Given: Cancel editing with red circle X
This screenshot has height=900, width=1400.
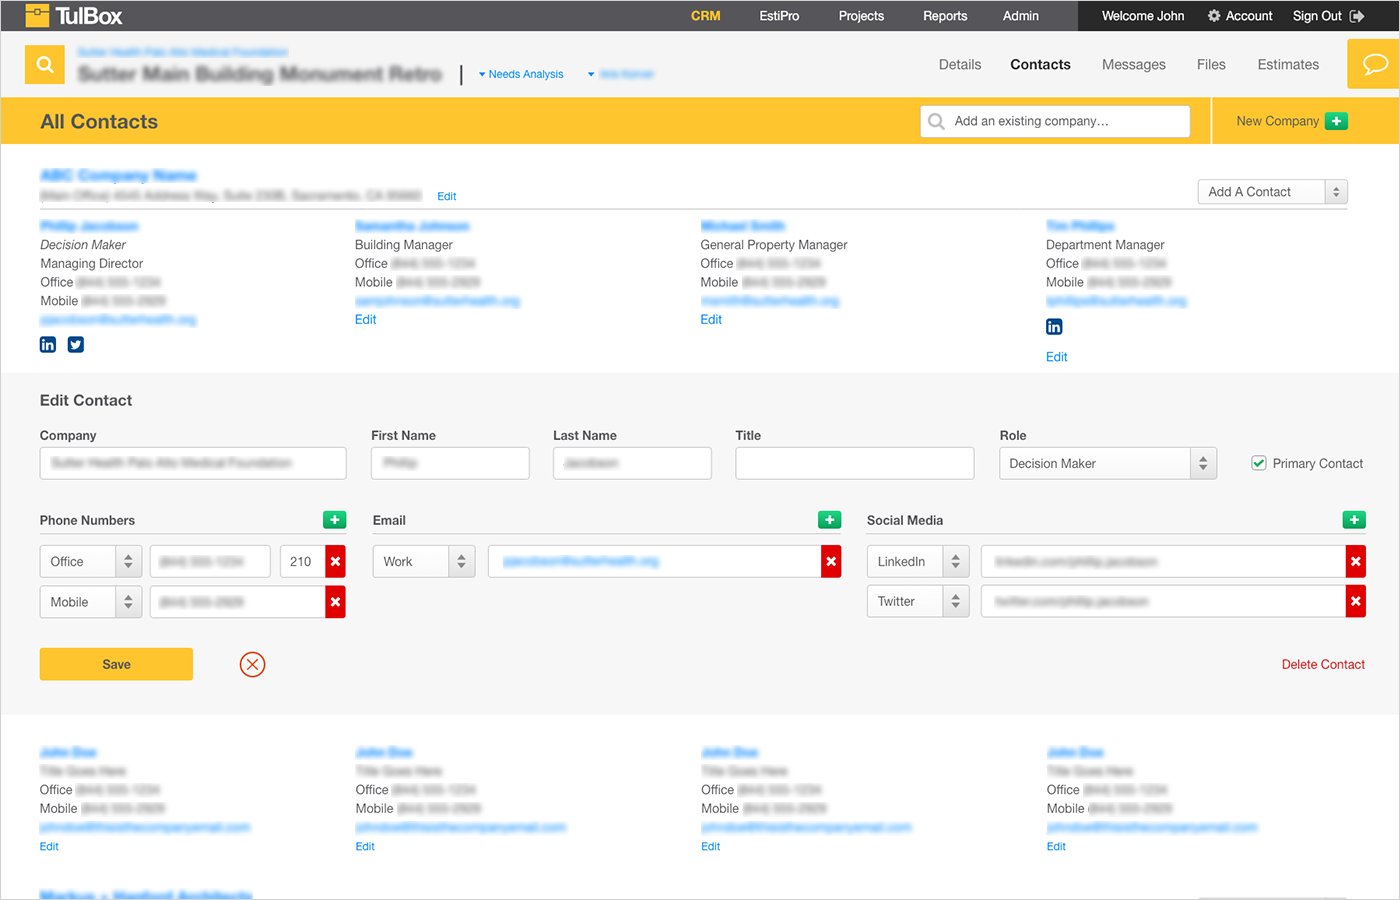Looking at the screenshot, I should click(253, 664).
